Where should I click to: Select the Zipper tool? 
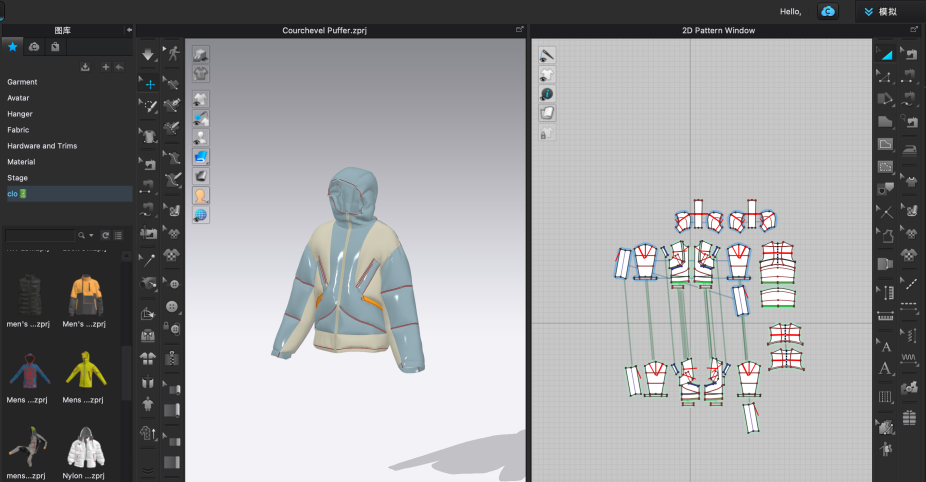172,359
